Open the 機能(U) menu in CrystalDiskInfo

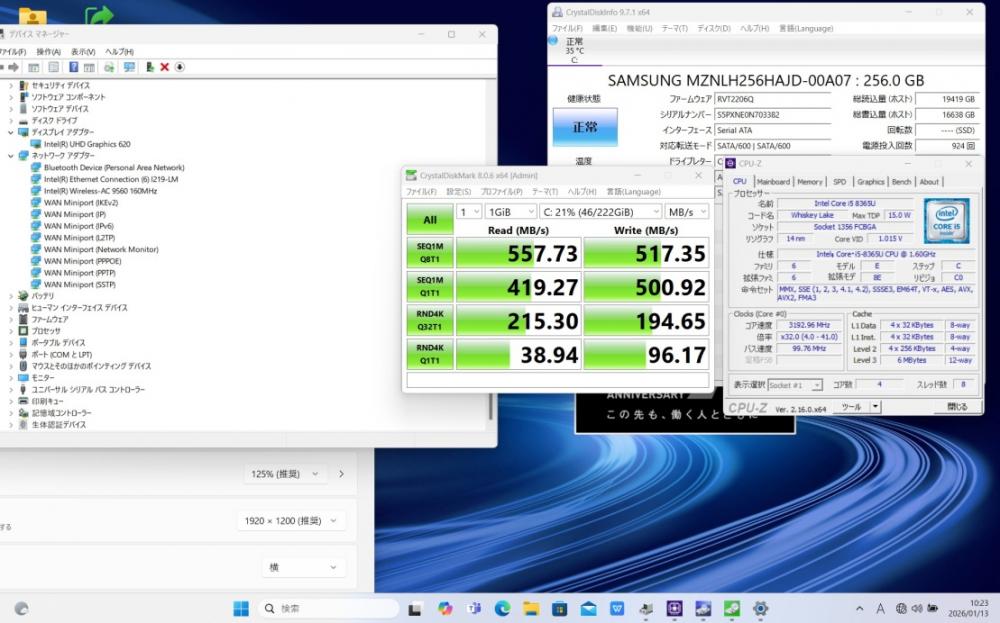coord(641,29)
